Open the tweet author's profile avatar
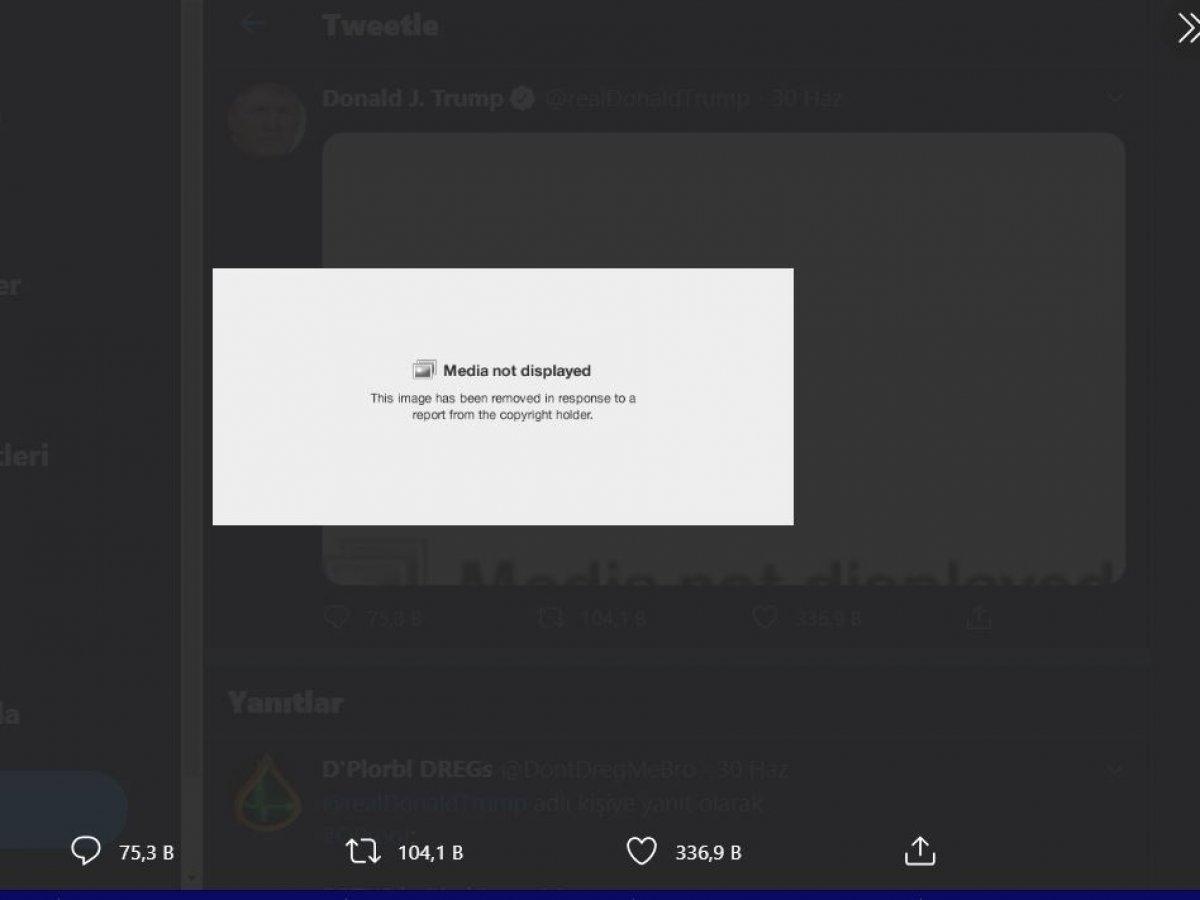1200x900 pixels. (x=266, y=121)
